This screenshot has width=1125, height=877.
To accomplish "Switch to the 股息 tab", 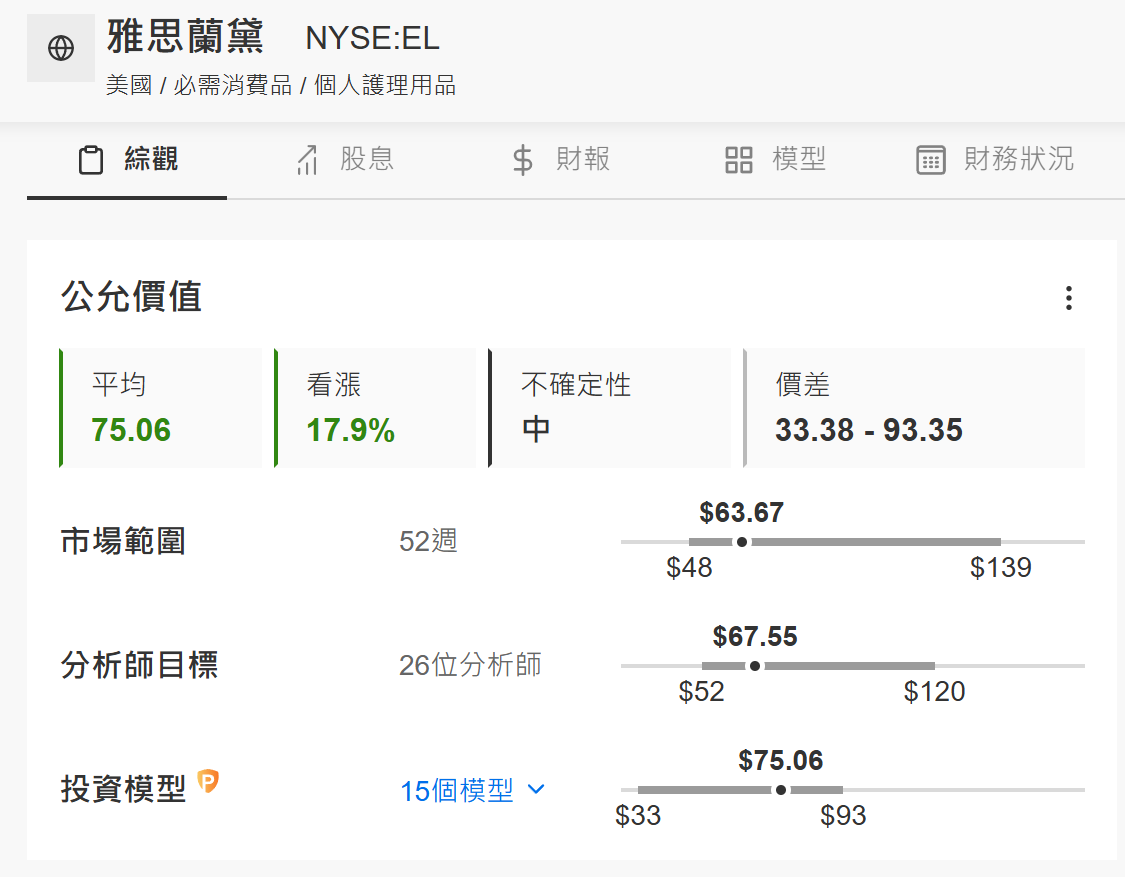I will (345, 159).
